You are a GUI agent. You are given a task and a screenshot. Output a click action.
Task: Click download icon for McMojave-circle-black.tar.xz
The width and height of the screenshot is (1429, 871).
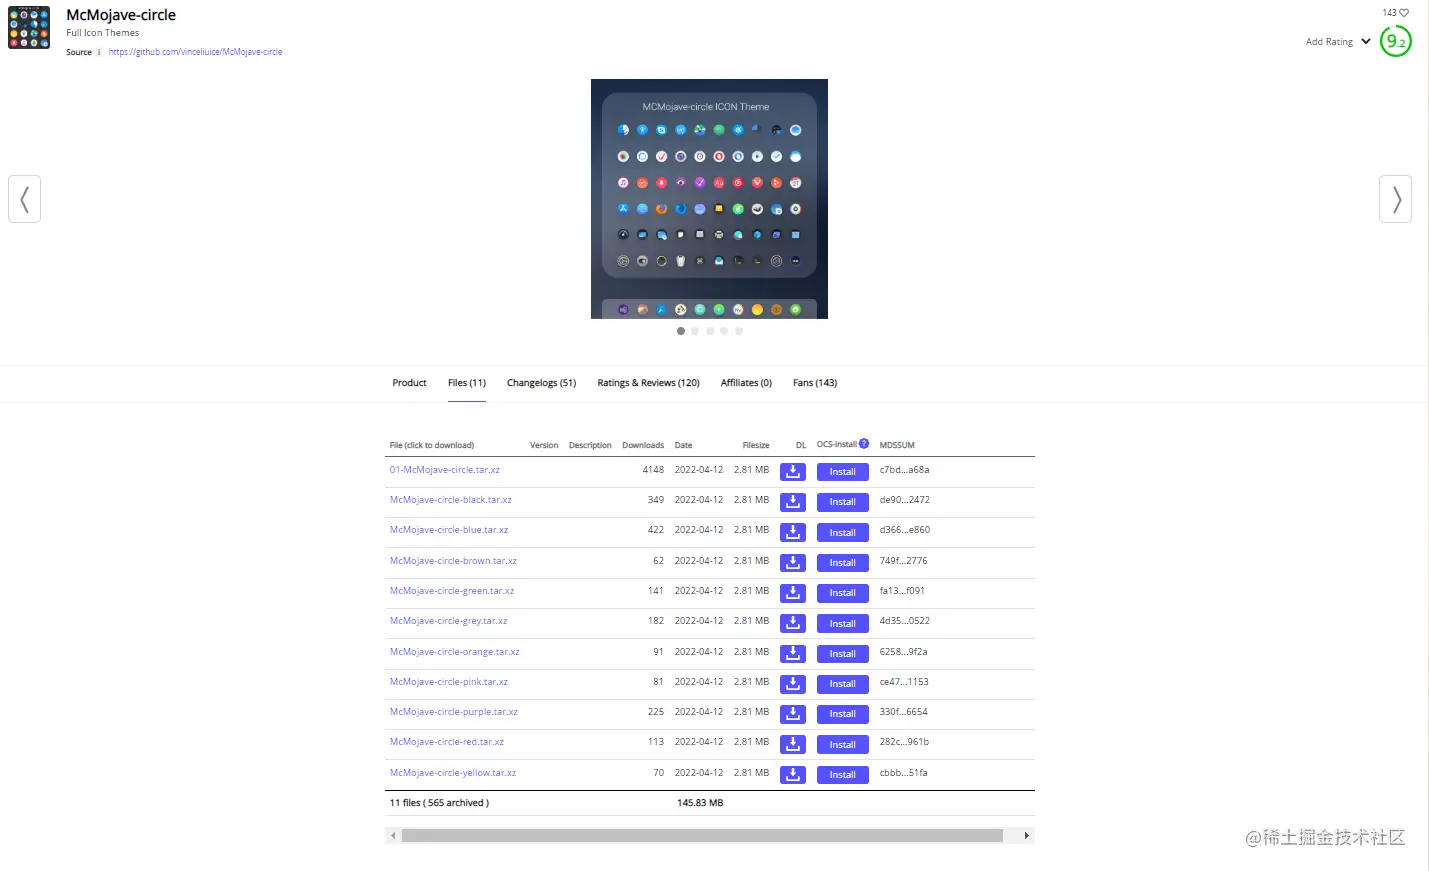coord(793,502)
